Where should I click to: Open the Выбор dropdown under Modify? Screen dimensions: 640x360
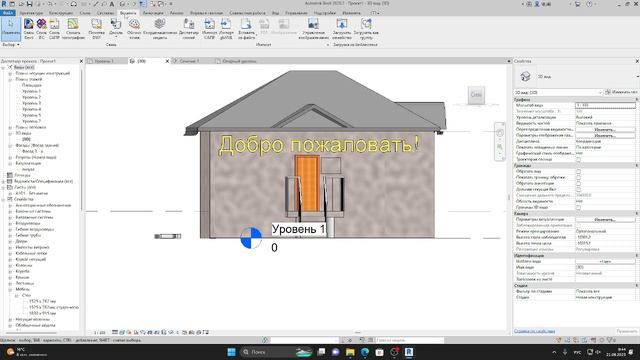coord(11,44)
